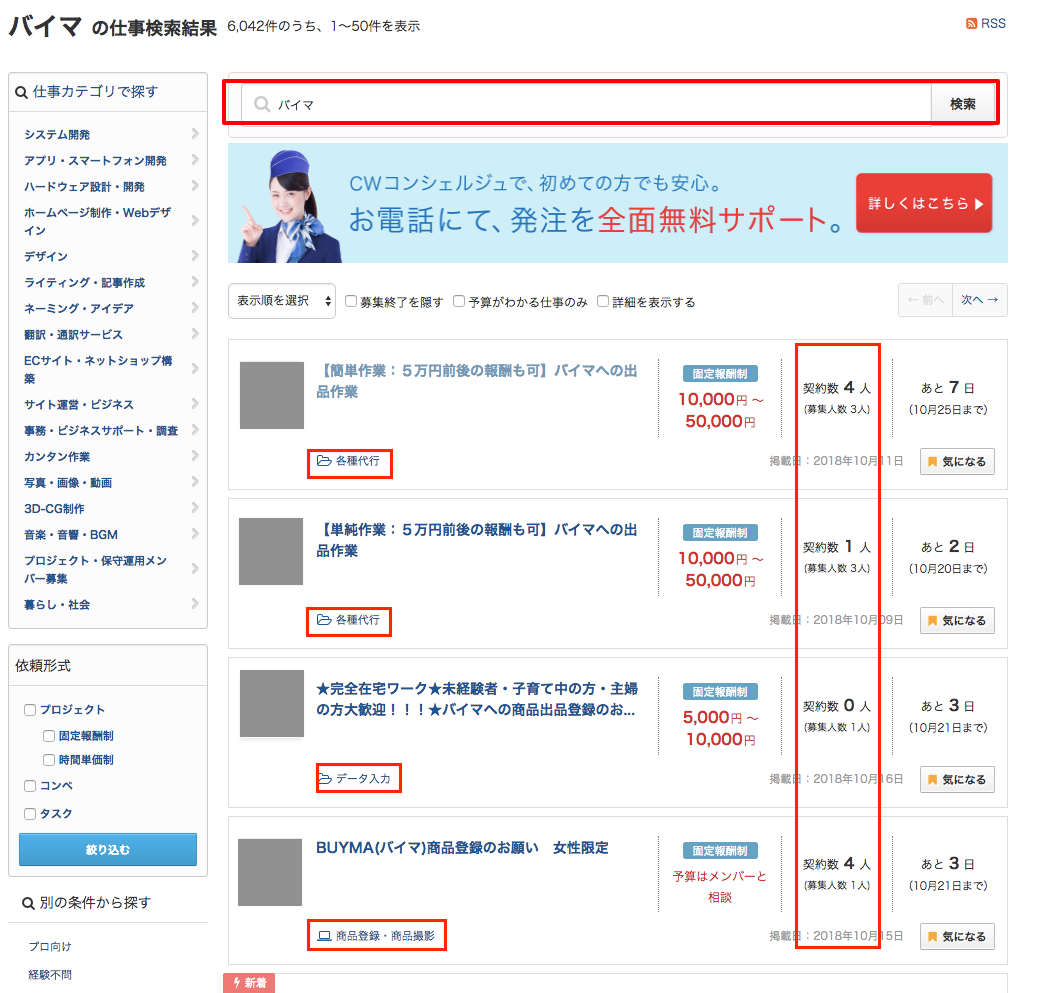Open 写真・画像・動画 category
1047x993 pixels.
[x=68, y=483]
